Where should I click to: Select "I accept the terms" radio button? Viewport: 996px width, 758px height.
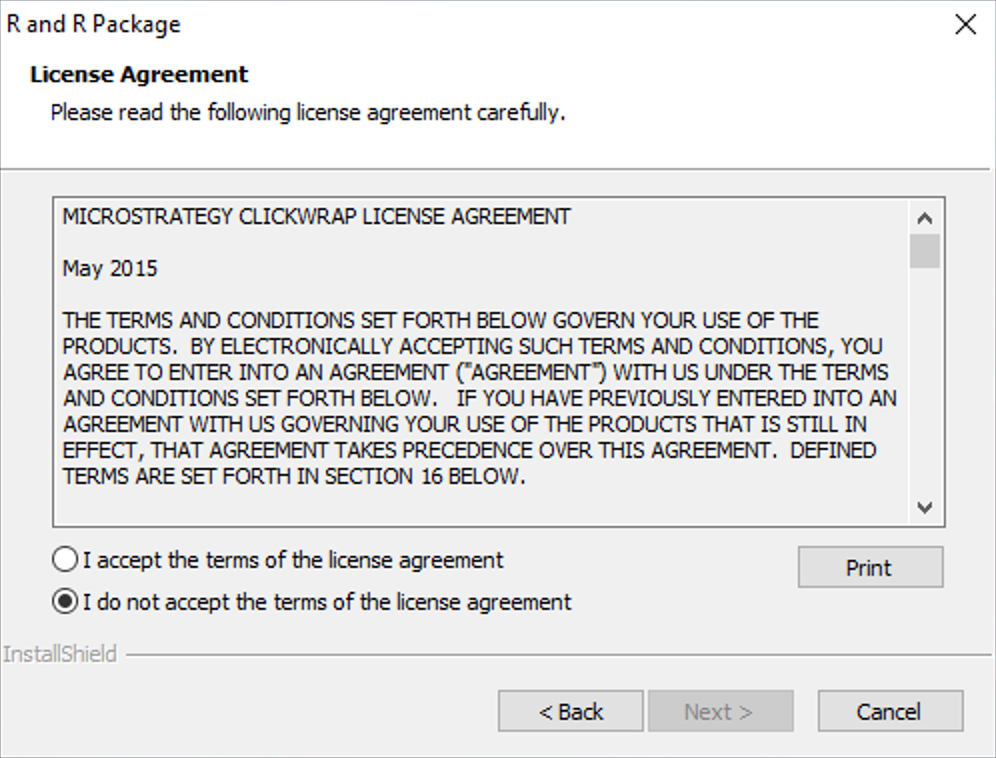coord(64,560)
